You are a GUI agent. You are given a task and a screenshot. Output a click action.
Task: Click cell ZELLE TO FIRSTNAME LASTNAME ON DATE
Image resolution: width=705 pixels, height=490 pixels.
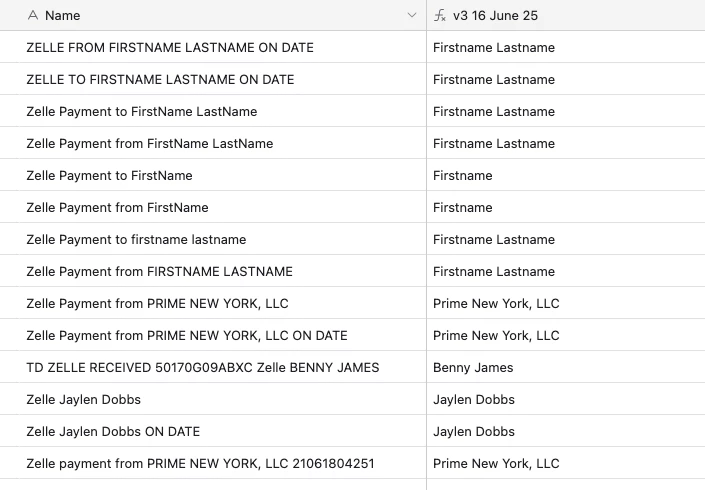click(223, 79)
